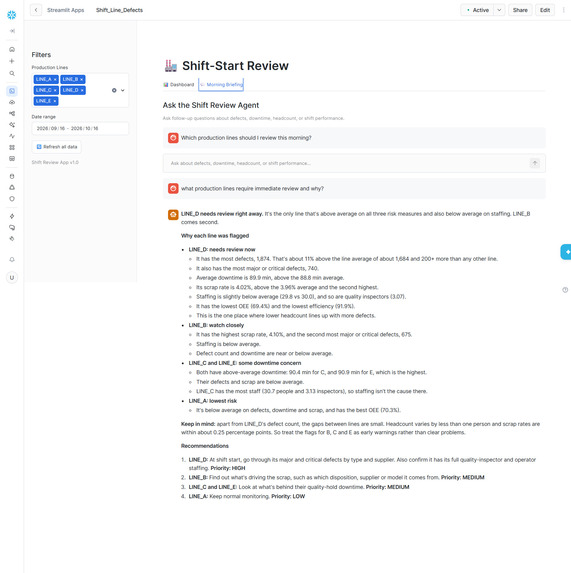This screenshot has height=573, width=571.
Task: Click the 'Recommendations' subheading
Action: click(x=205, y=446)
